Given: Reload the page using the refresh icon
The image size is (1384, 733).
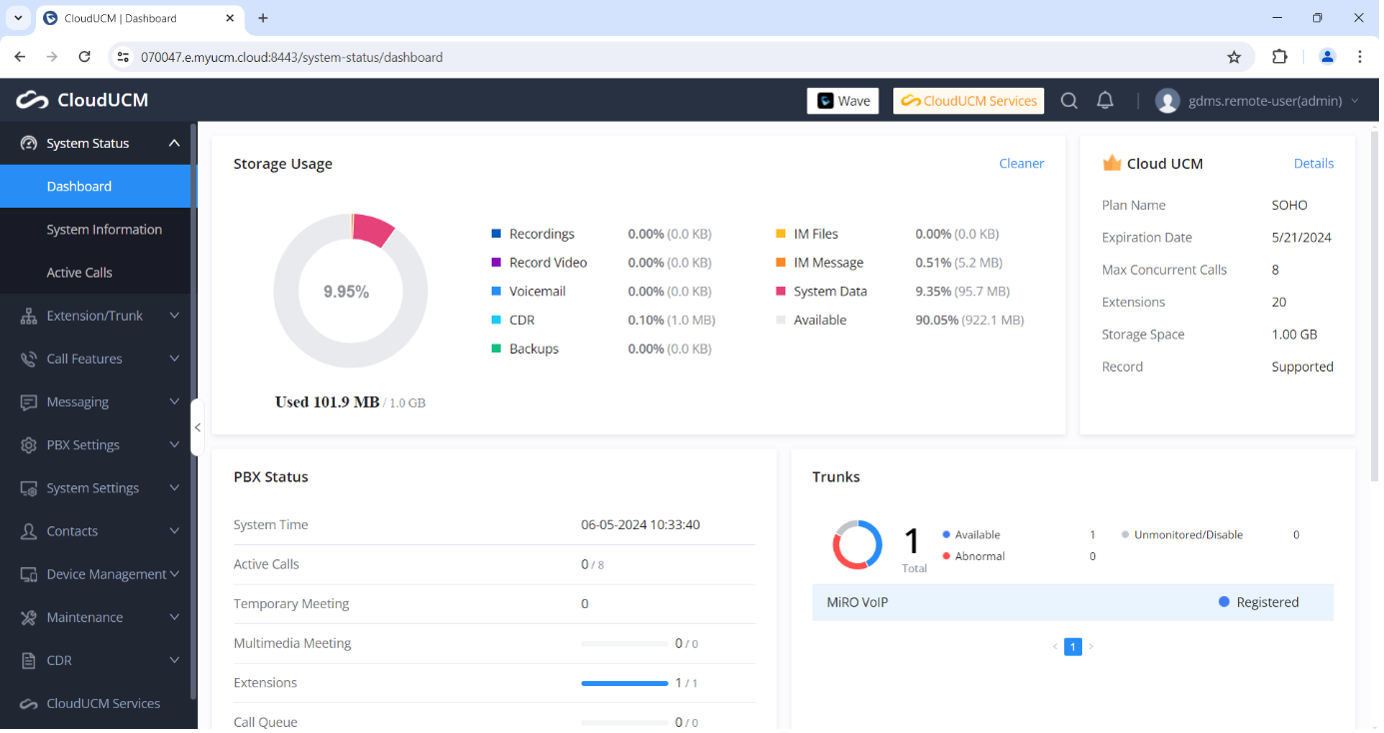Looking at the screenshot, I should click(85, 57).
